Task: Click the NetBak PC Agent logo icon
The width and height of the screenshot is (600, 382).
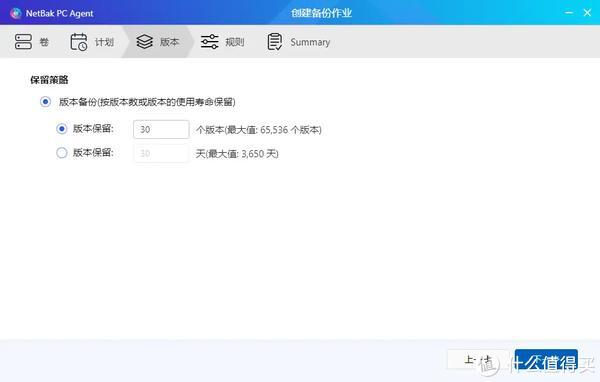Action: (16, 13)
